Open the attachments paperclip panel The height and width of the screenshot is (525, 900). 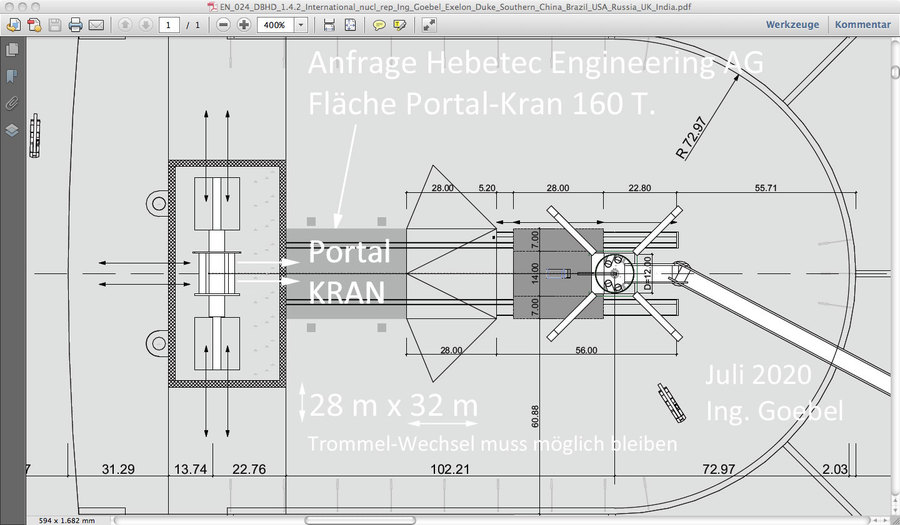click(x=11, y=103)
